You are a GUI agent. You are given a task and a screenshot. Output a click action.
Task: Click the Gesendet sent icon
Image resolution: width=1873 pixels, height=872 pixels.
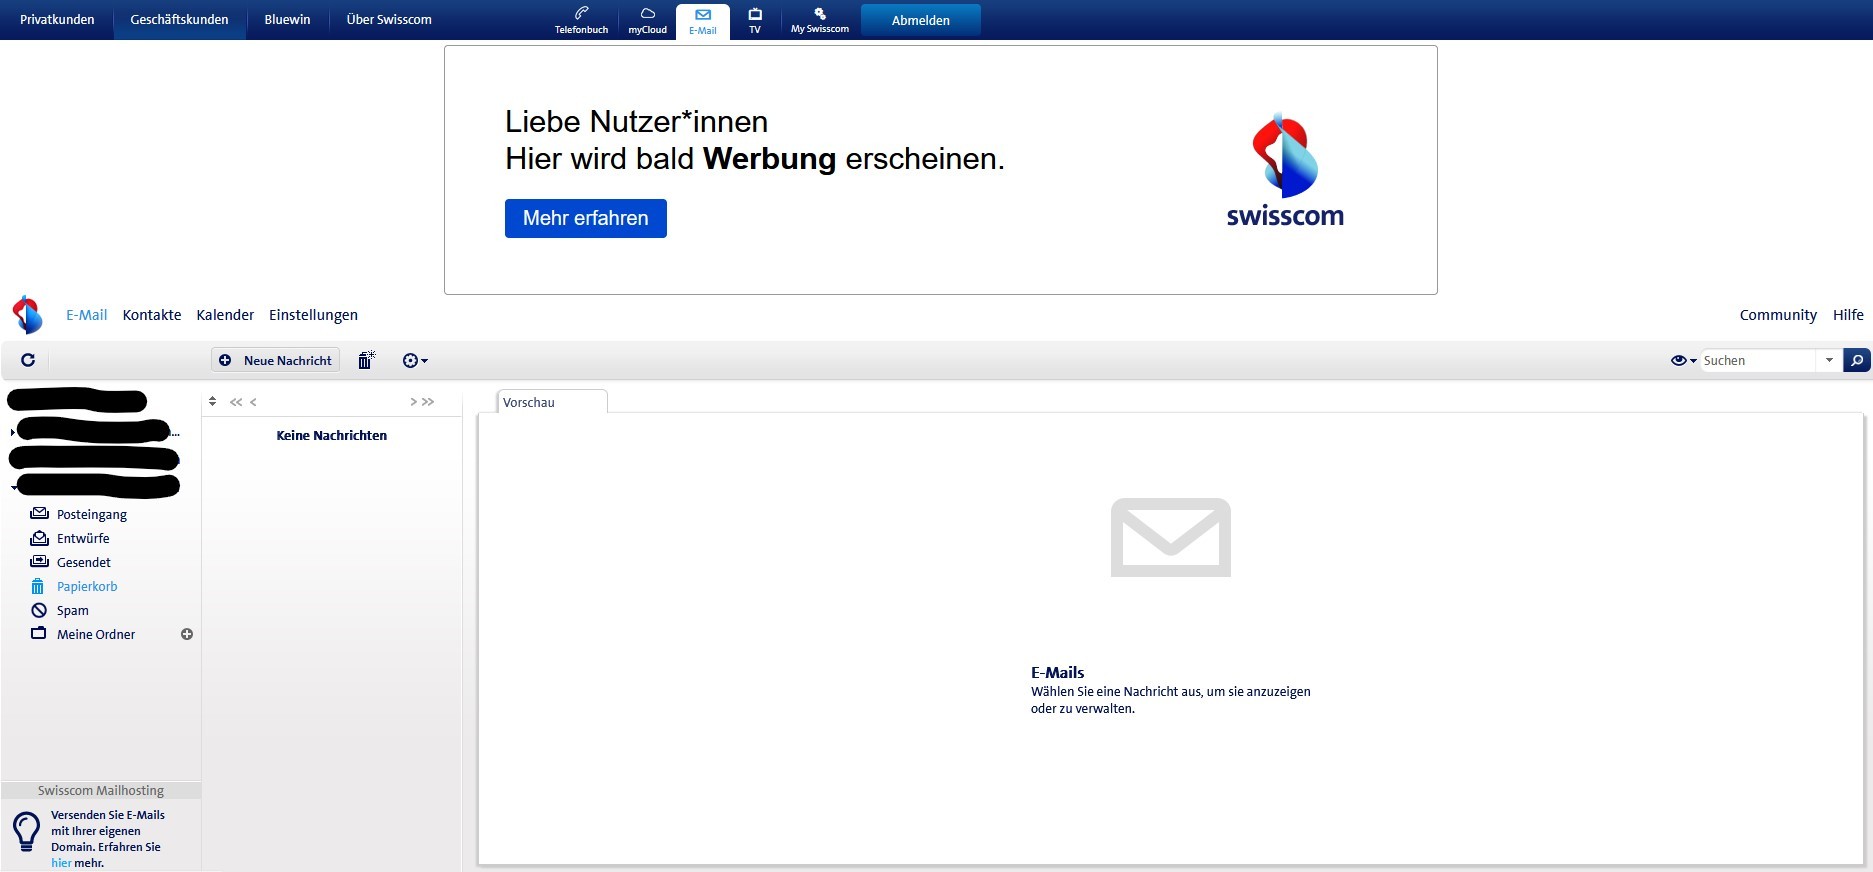click(x=39, y=561)
